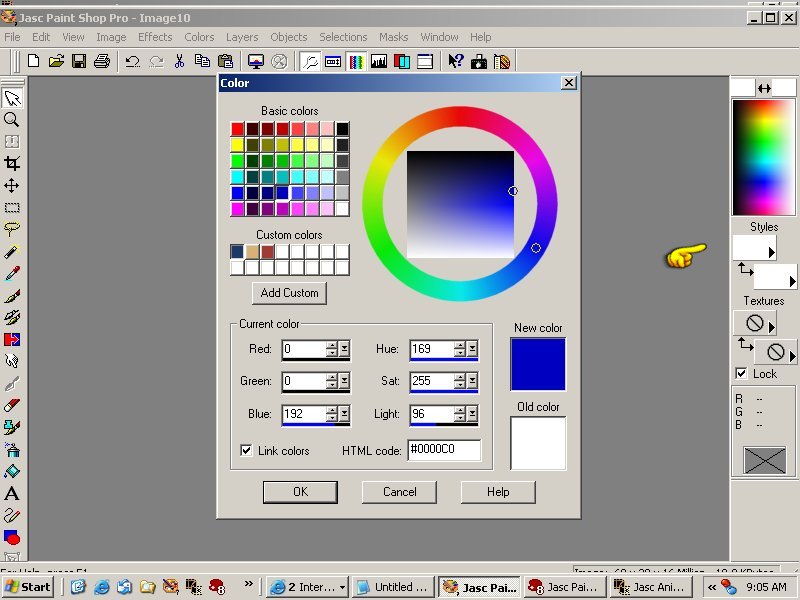The width and height of the screenshot is (800, 600).
Task: Pick the red swatch in Basic colors
Action: pos(237,129)
